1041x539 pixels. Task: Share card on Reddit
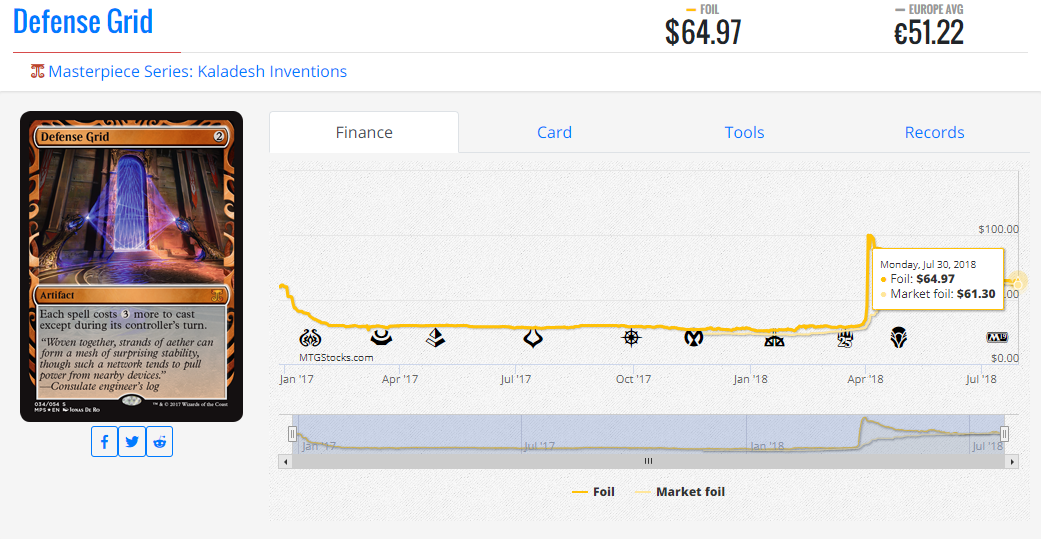click(x=160, y=441)
